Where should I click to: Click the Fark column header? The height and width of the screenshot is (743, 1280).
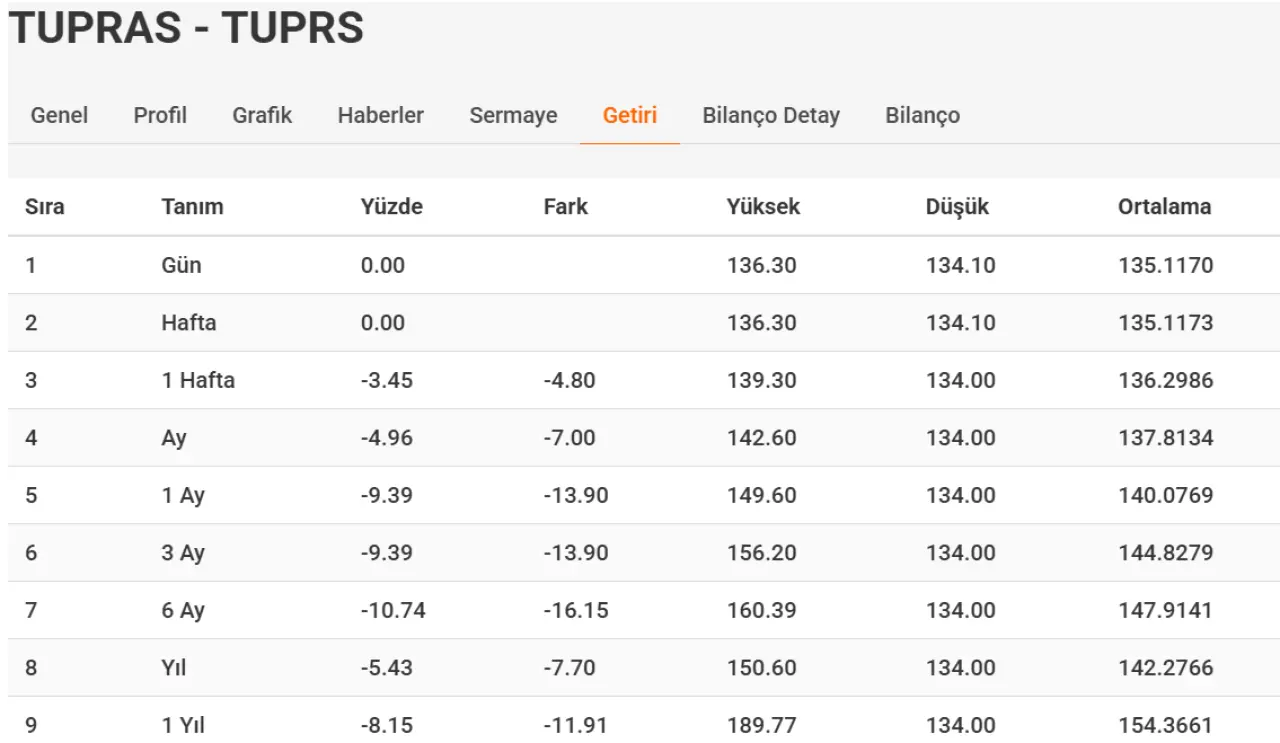[x=566, y=207]
